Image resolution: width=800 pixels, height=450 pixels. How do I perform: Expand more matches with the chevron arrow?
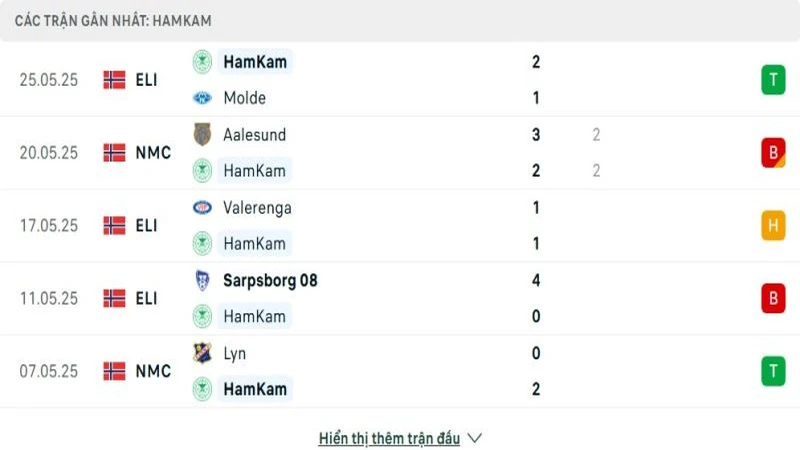[x=475, y=438]
